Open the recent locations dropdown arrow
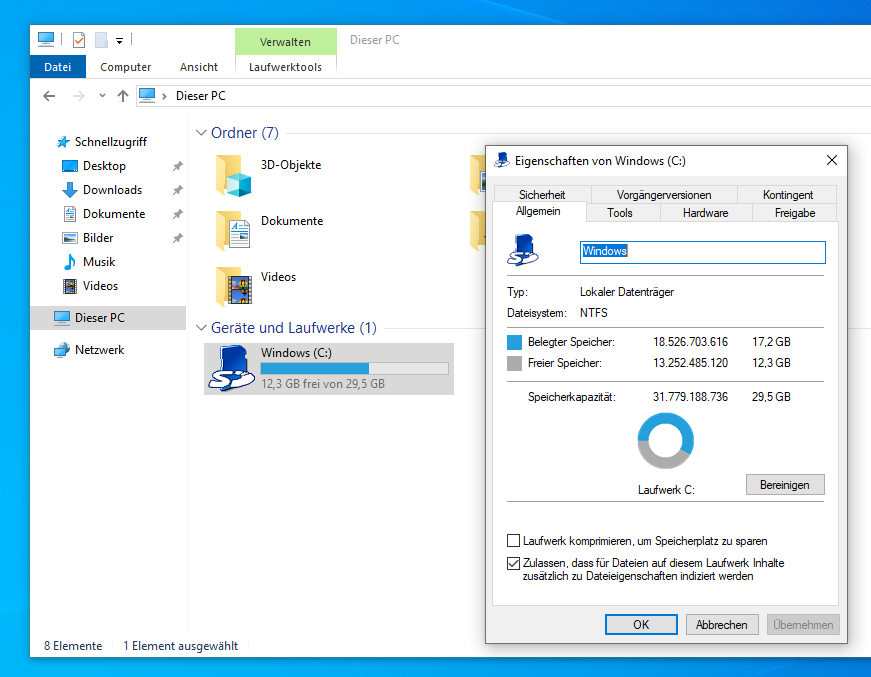The height and width of the screenshot is (677, 871). [102, 96]
